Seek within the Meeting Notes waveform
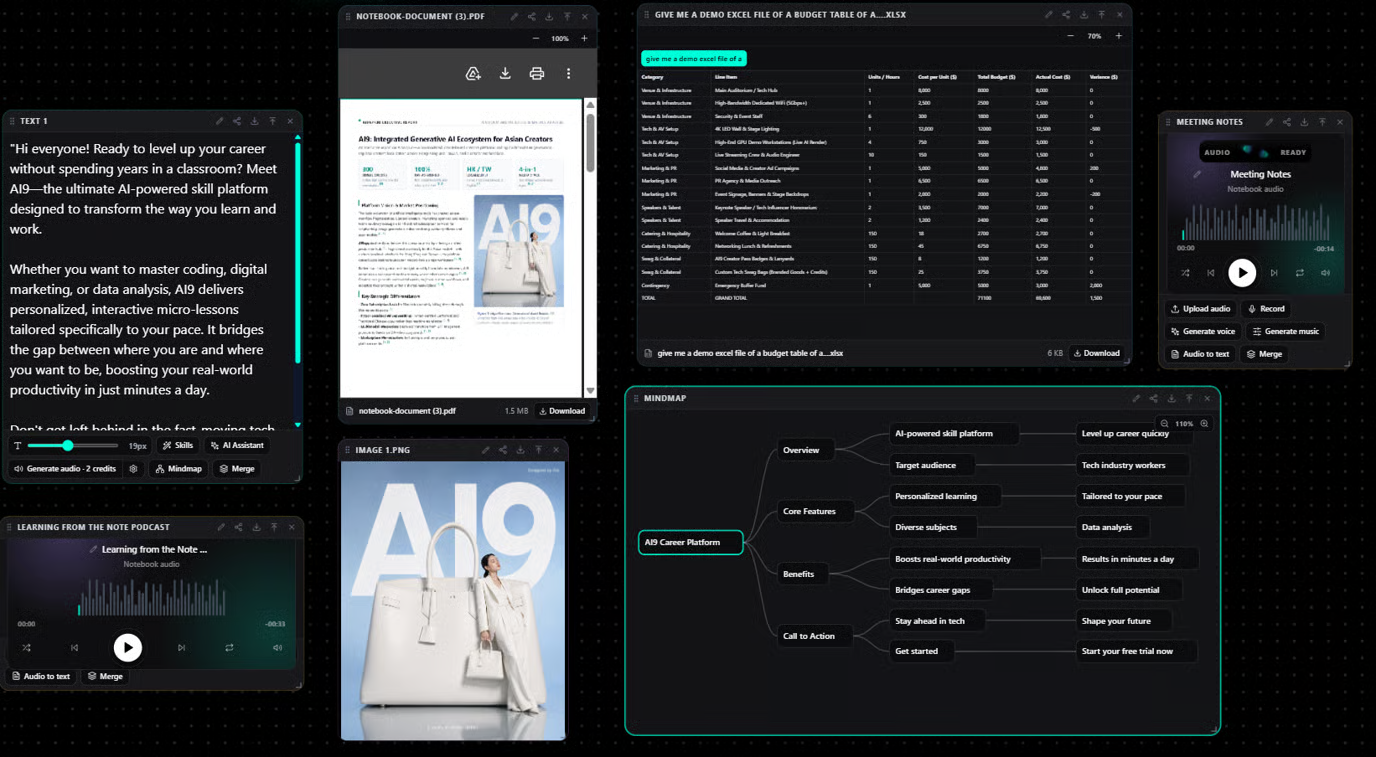1376x757 pixels. click(1258, 221)
